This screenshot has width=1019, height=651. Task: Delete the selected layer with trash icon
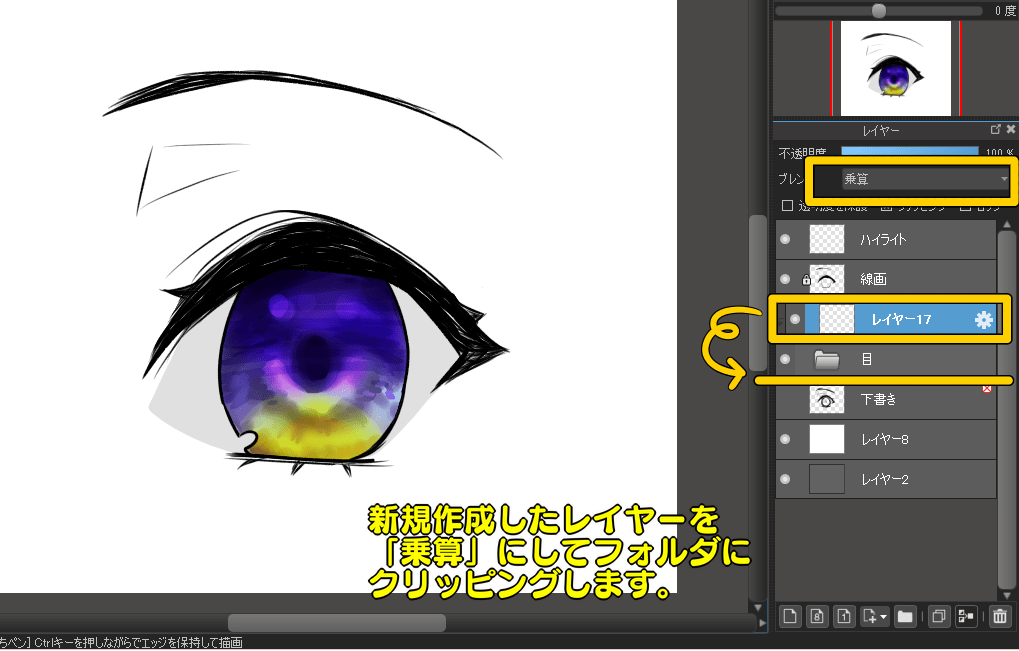999,617
